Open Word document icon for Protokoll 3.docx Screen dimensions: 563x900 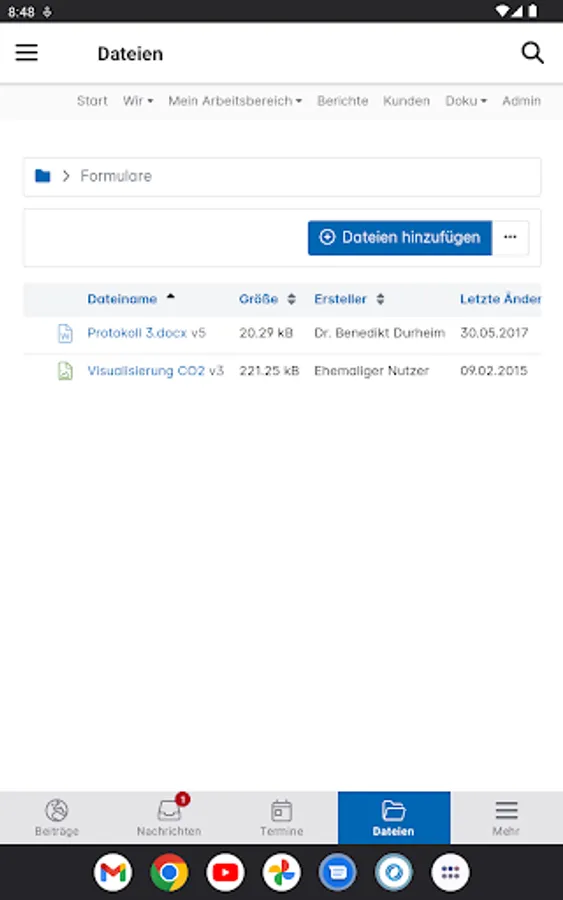coord(65,333)
